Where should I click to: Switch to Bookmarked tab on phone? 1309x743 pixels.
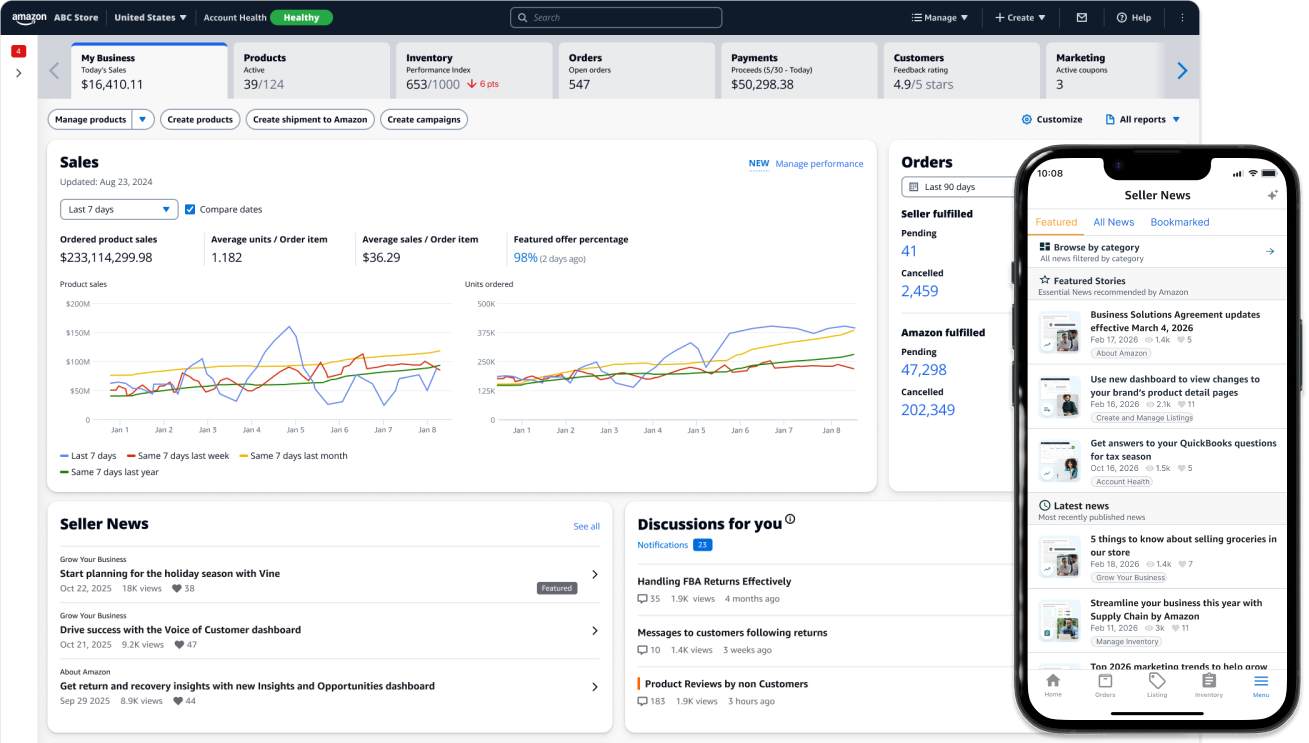pyautogui.click(x=1180, y=222)
